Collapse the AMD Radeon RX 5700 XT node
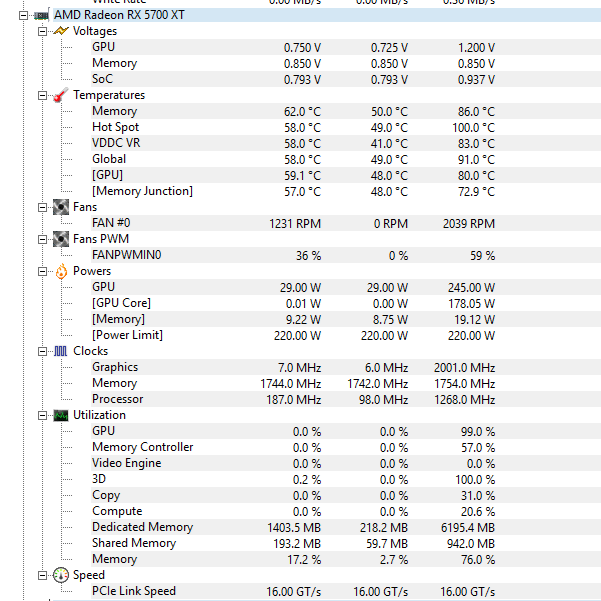The height and width of the screenshot is (601, 601). tap(23, 15)
